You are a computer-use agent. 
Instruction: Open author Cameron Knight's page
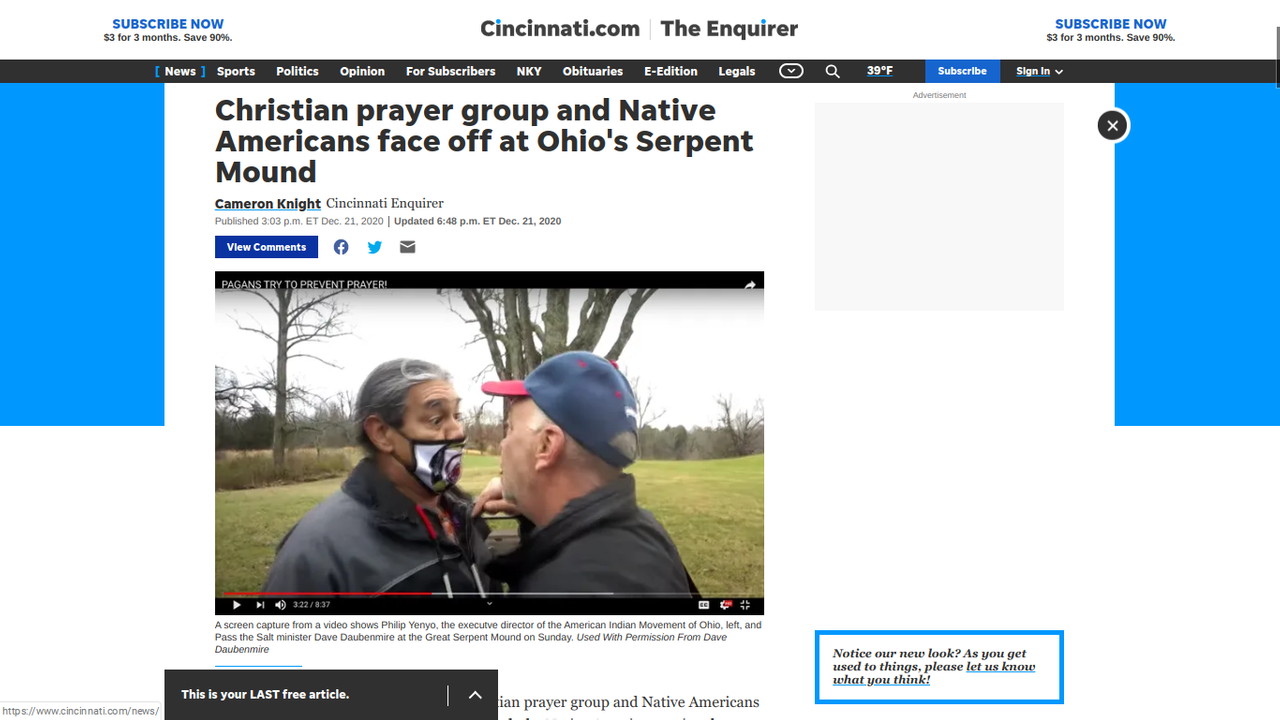(268, 204)
